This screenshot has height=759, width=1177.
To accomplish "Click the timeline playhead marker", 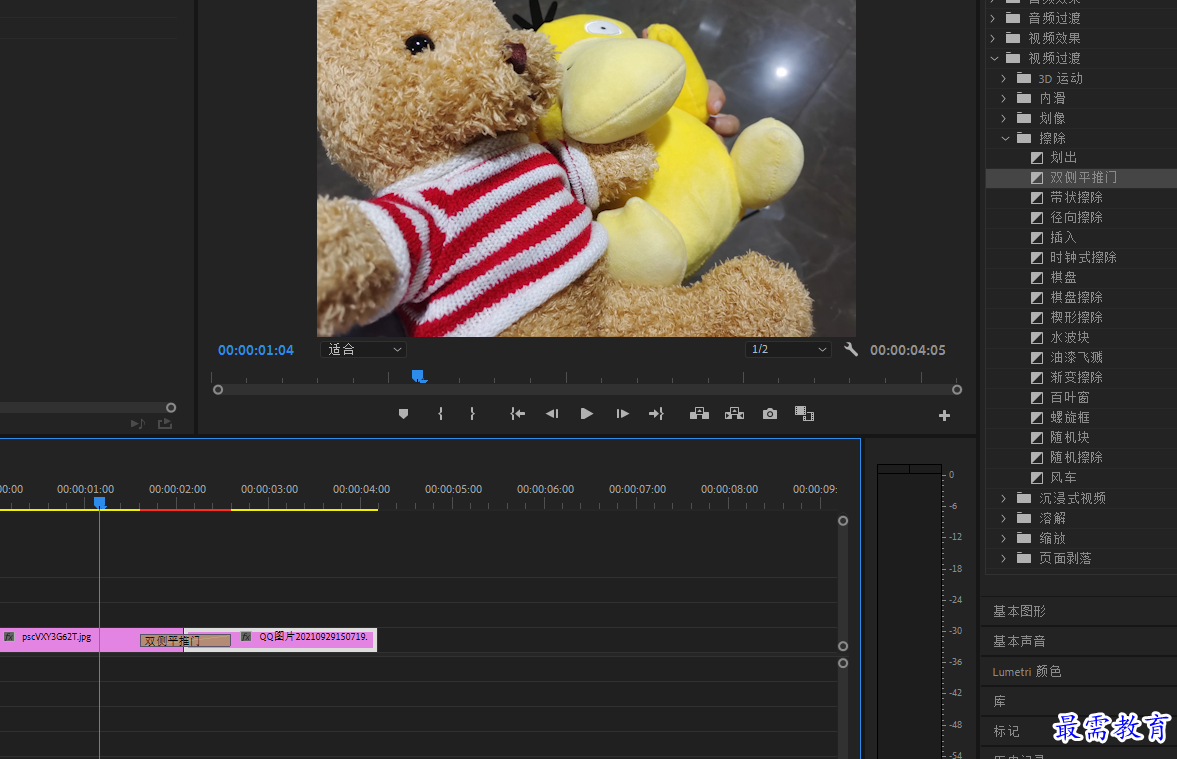I will coord(99,501).
